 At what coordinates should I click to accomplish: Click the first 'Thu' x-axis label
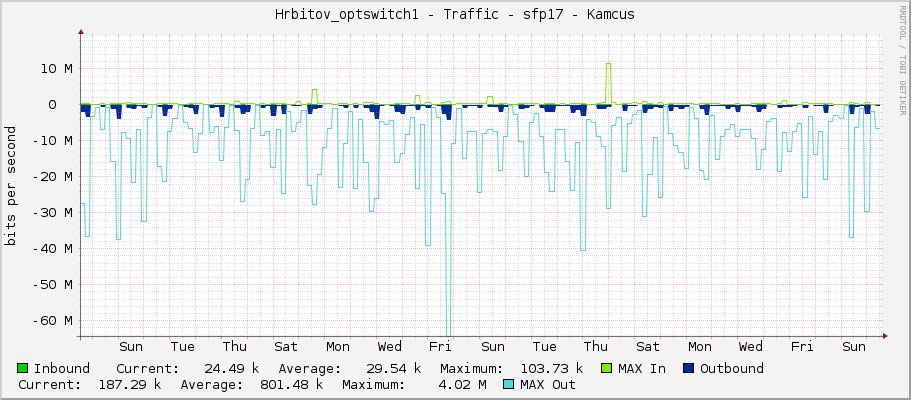(235, 347)
